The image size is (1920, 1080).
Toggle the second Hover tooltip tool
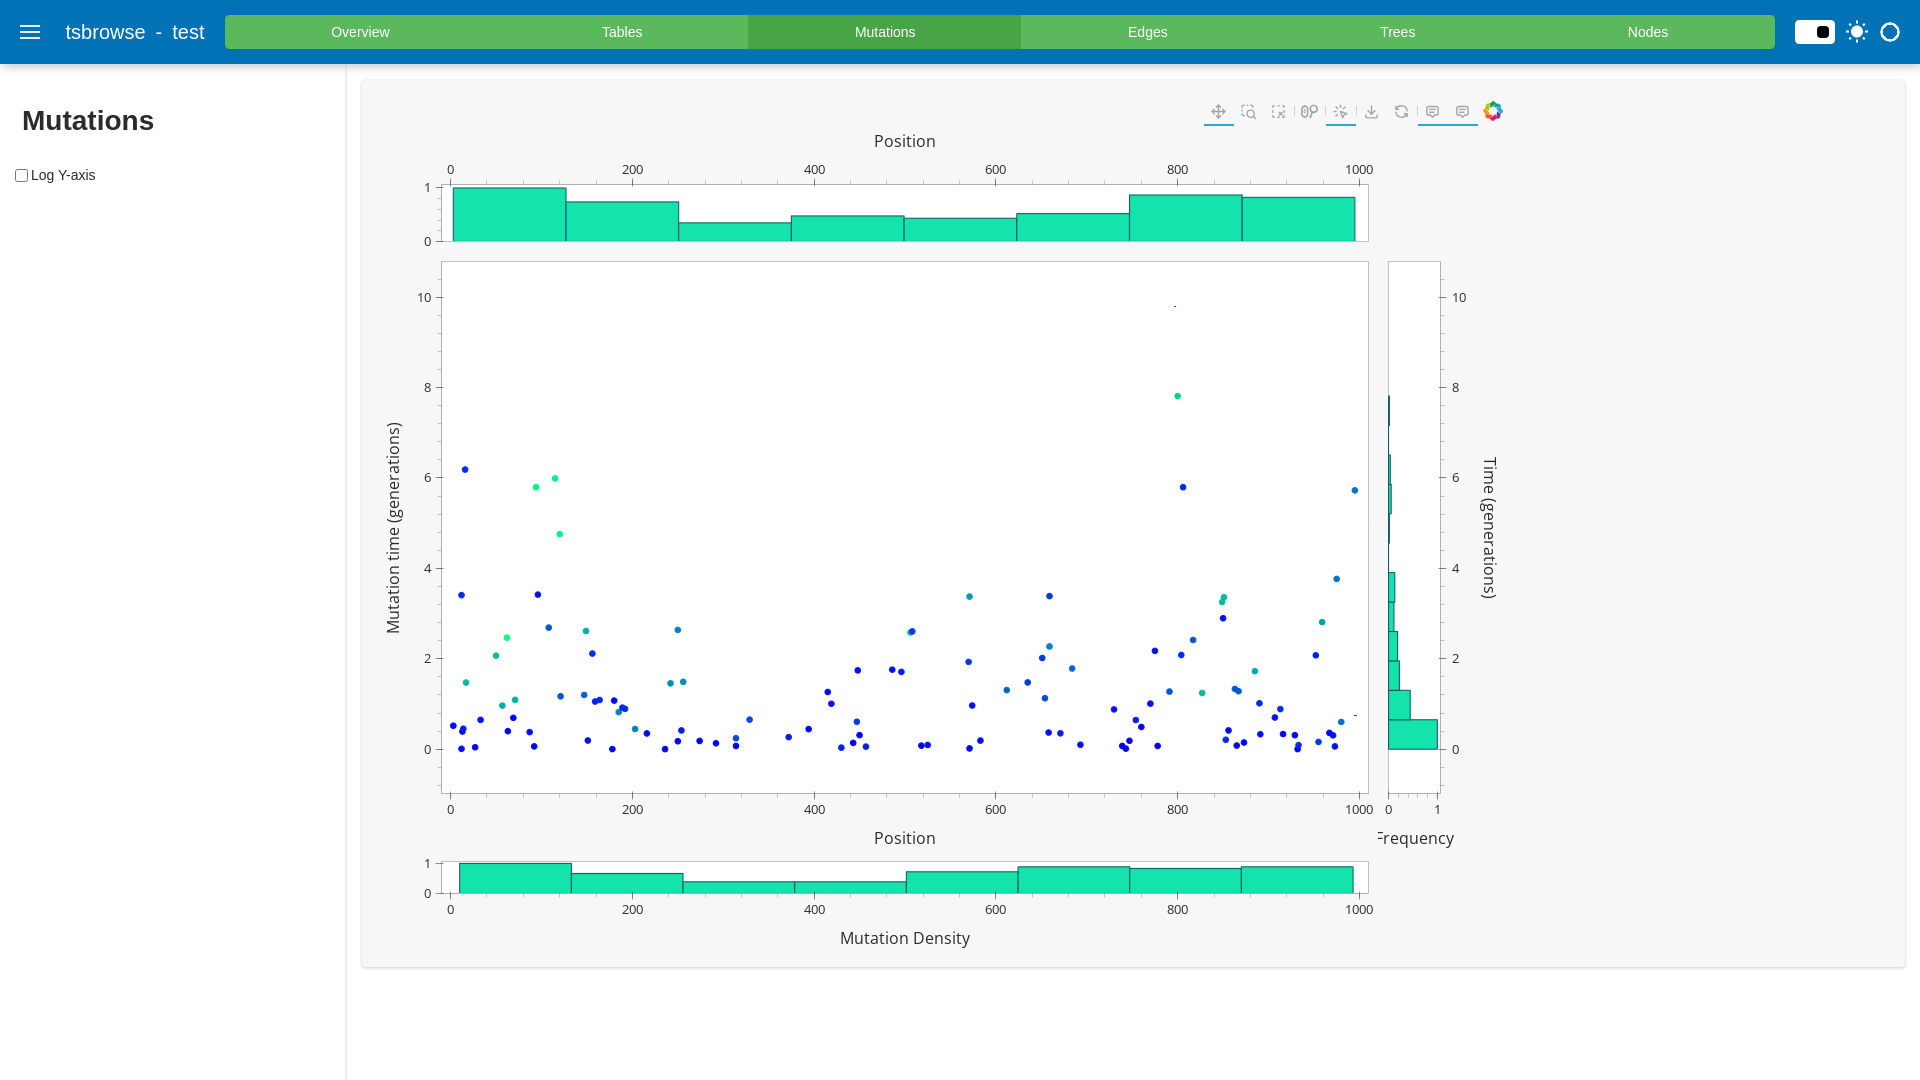pyautogui.click(x=1462, y=112)
